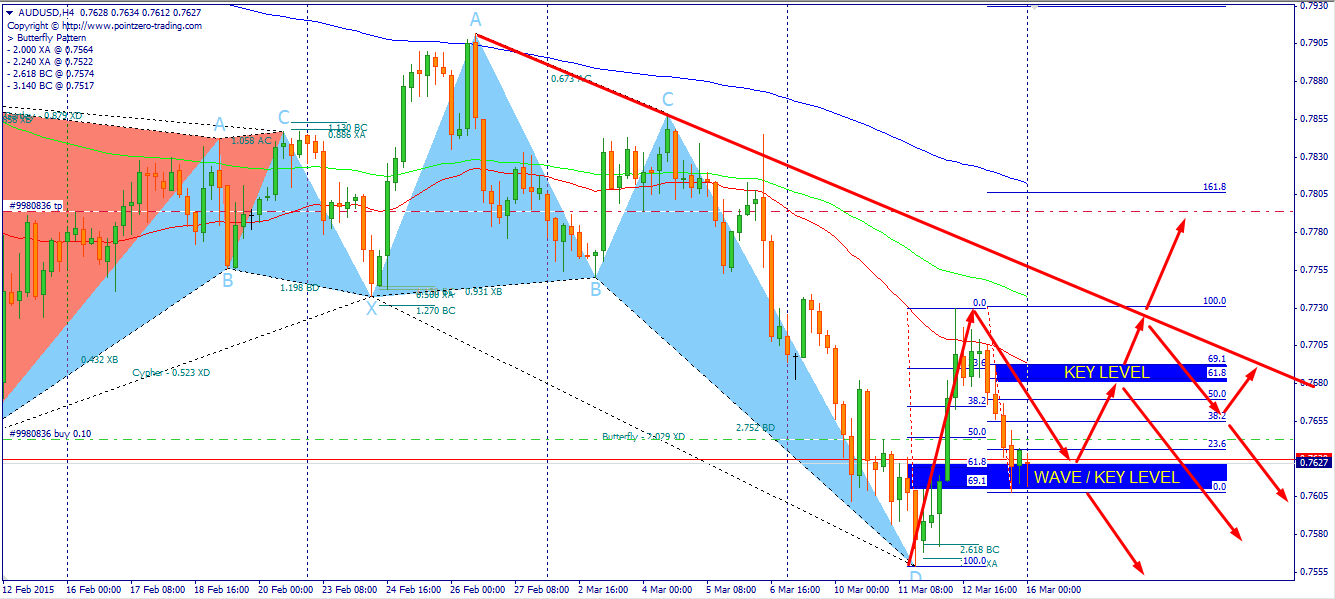Click the '4 Mar 00:00' time label
This screenshot has width=1335, height=599.
tap(667, 590)
